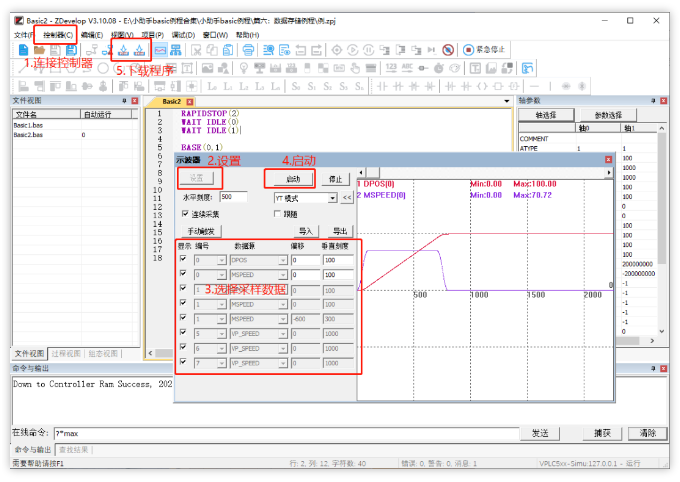The width and height of the screenshot is (680, 482).
Task: Click the red prohibited clear-breakpoints icon
Action: click(x=448, y=50)
